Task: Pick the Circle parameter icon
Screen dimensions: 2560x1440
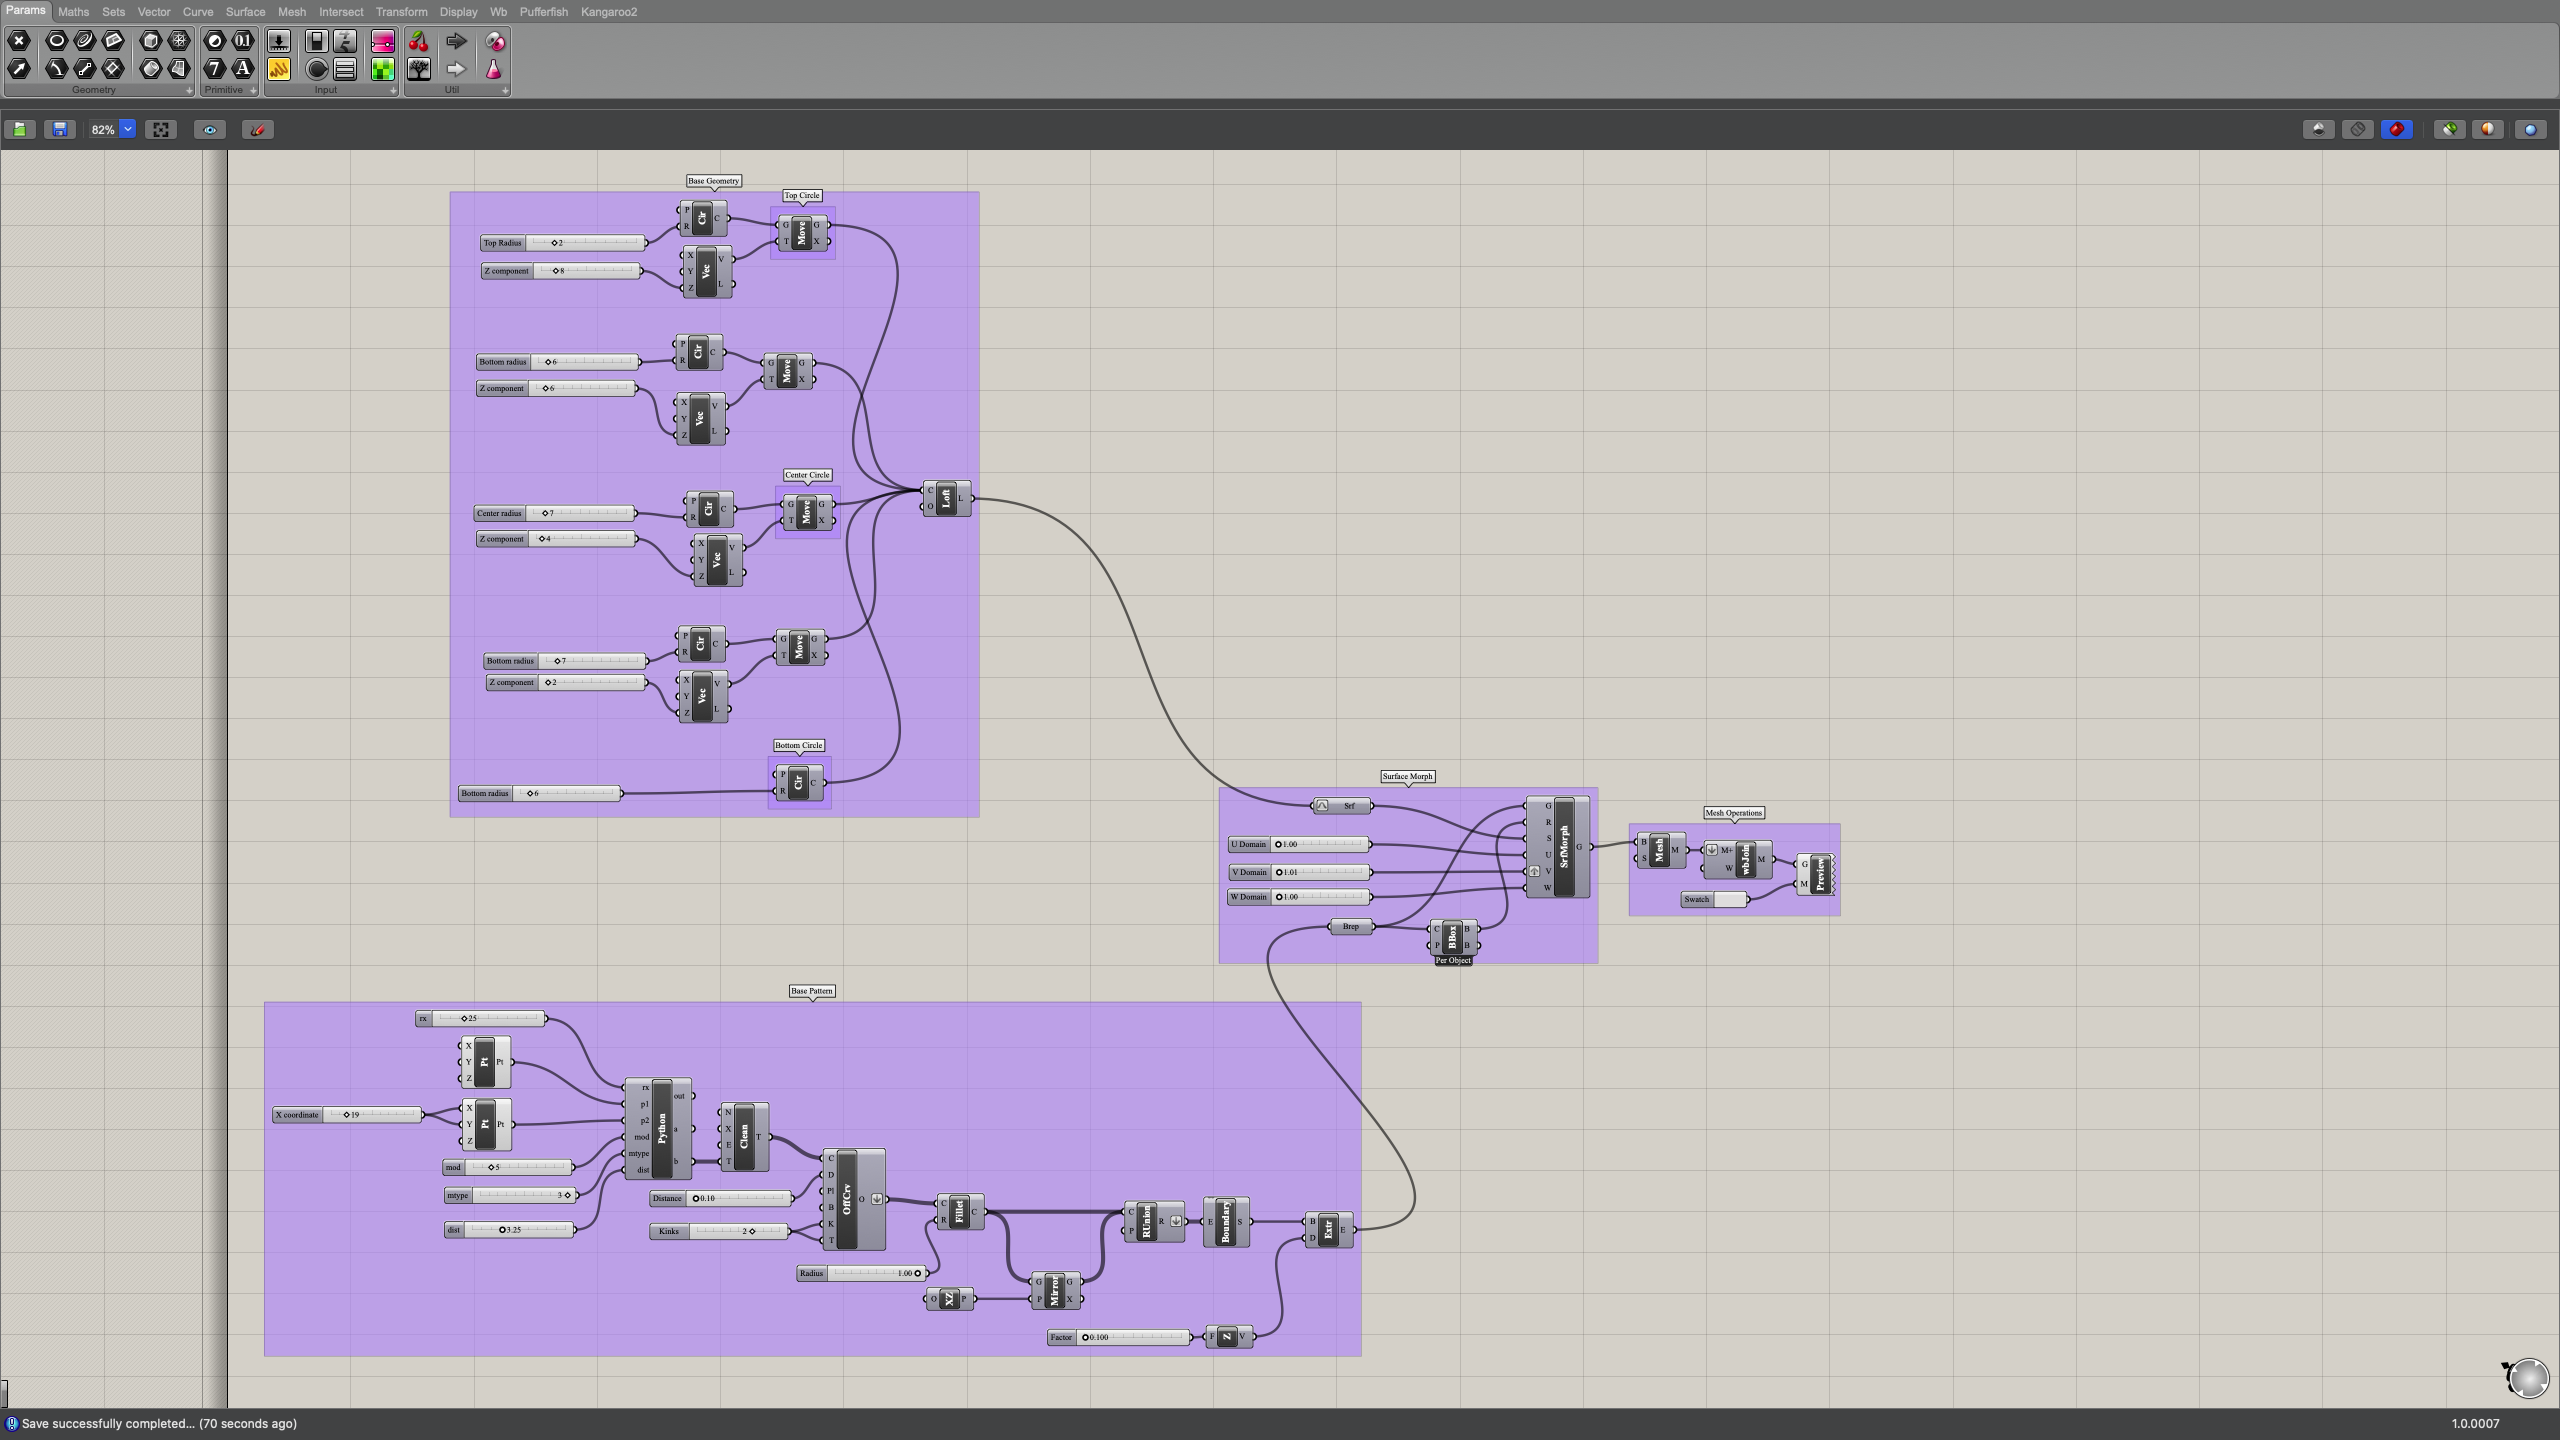Action: pyautogui.click(x=57, y=41)
